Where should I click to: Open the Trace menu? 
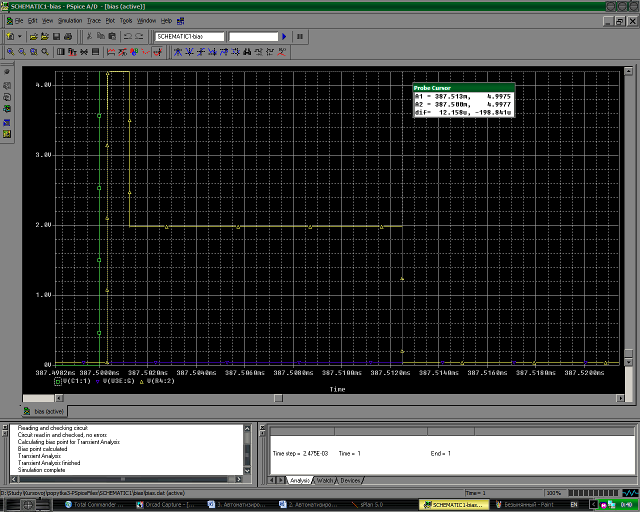(x=94, y=20)
